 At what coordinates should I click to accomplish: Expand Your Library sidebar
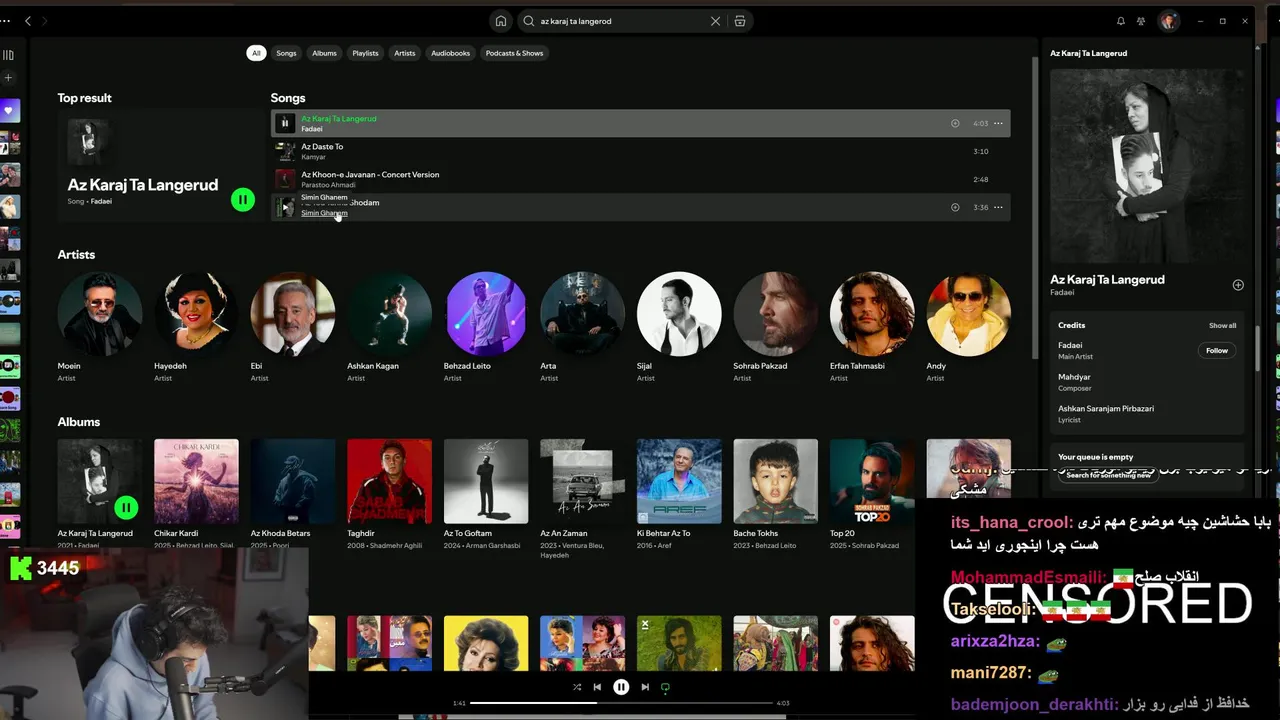[x=8, y=55]
